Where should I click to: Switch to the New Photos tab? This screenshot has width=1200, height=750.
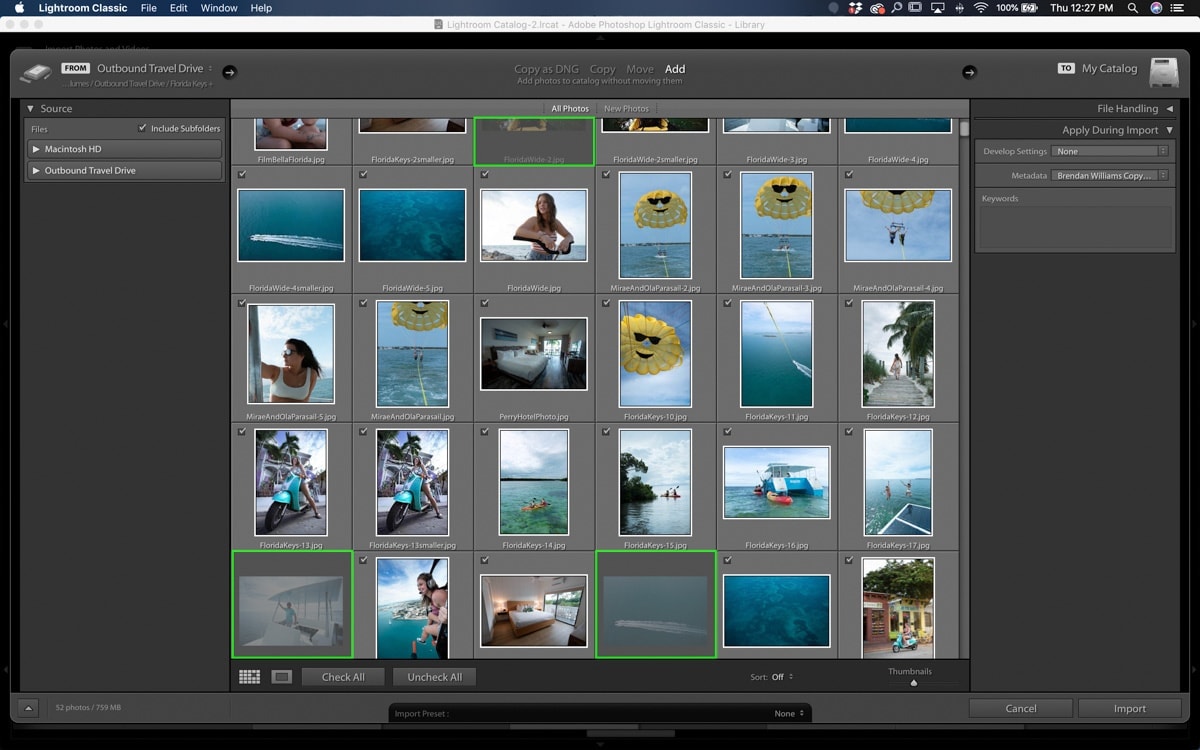pyautogui.click(x=626, y=108)
